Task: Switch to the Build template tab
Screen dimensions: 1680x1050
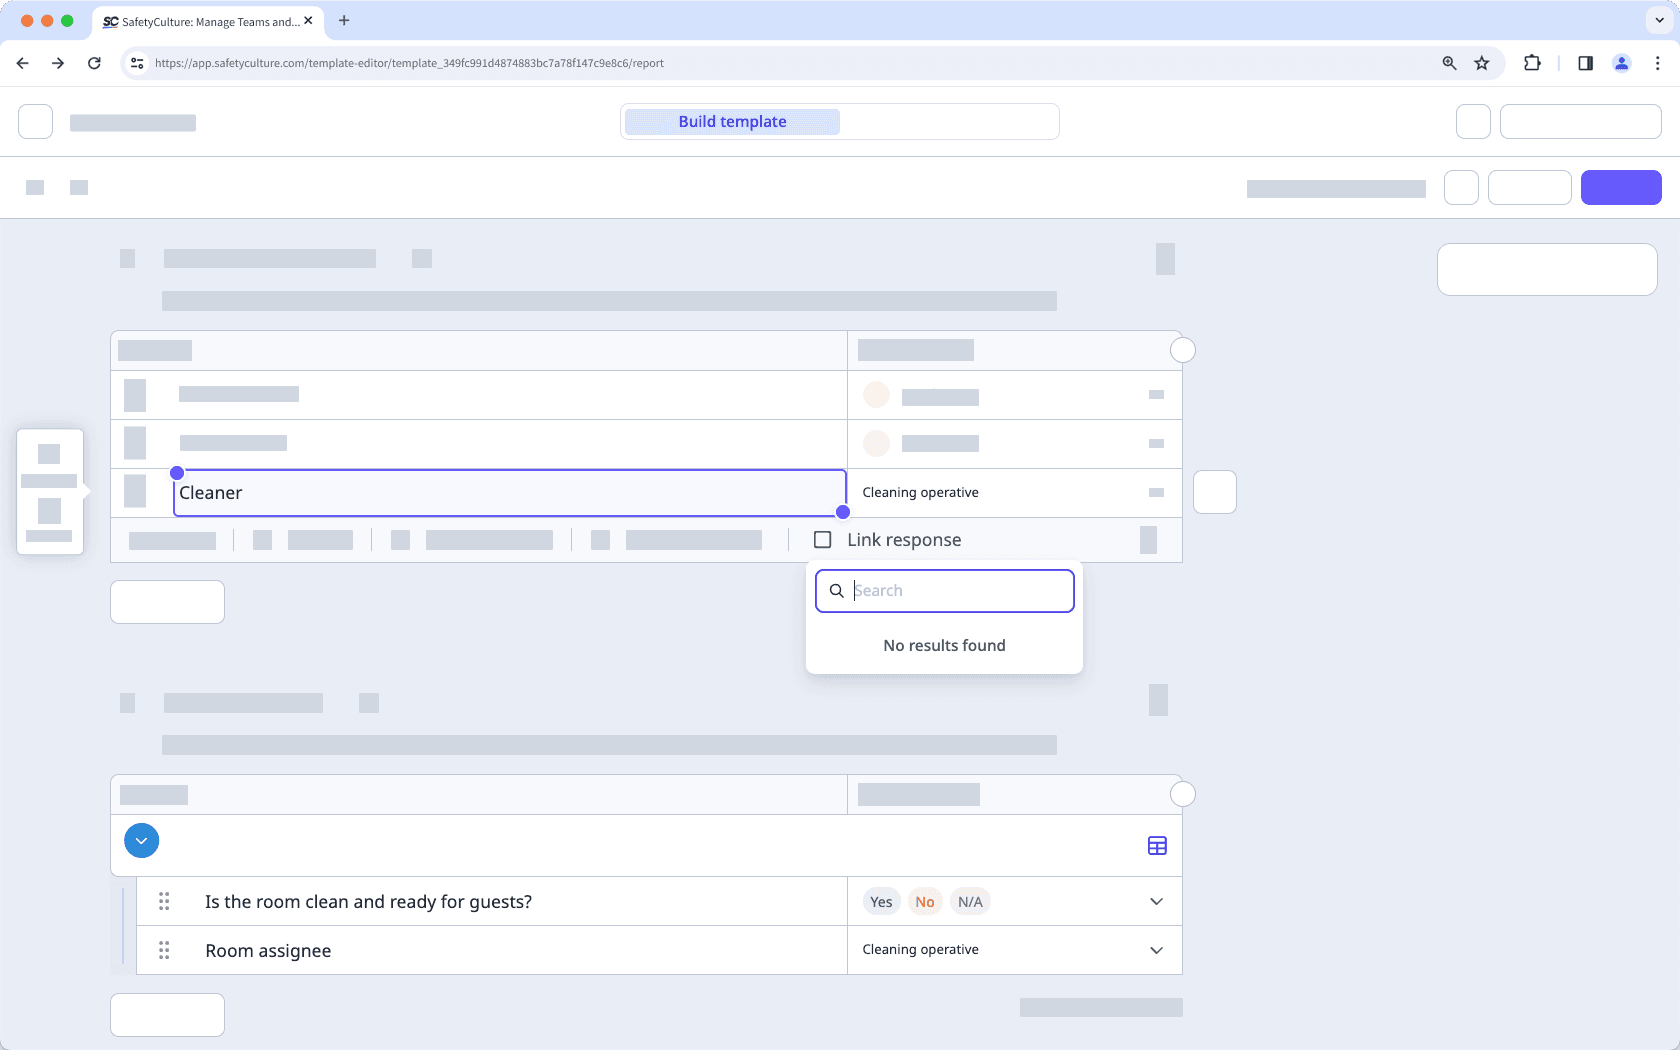Action: [731, 121]
